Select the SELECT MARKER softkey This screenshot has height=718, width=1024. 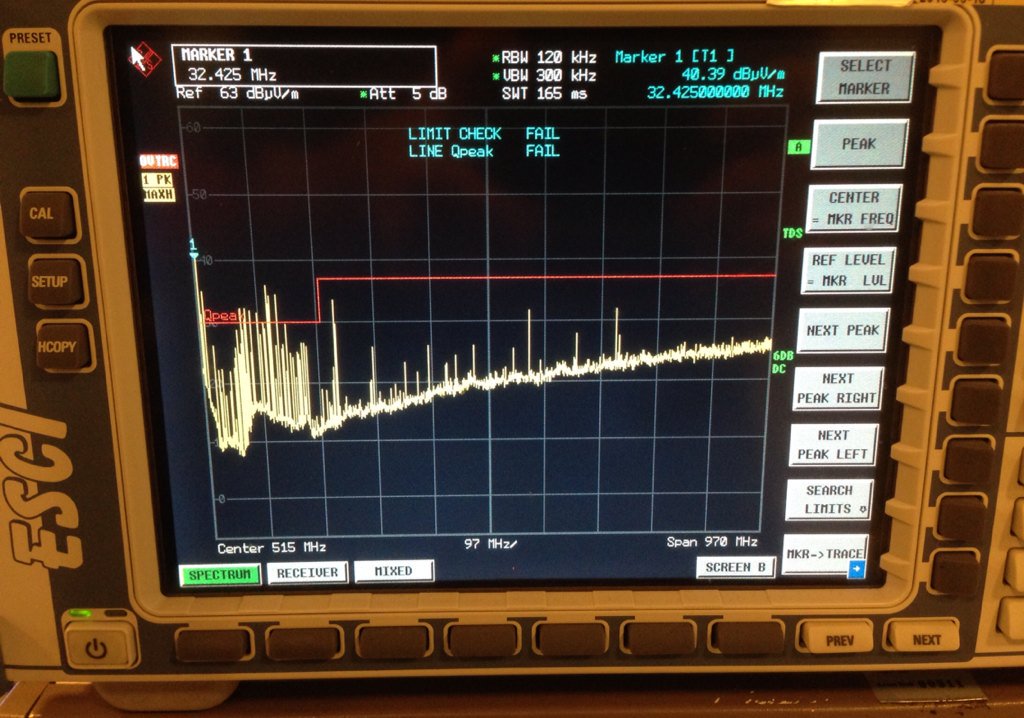865,77
